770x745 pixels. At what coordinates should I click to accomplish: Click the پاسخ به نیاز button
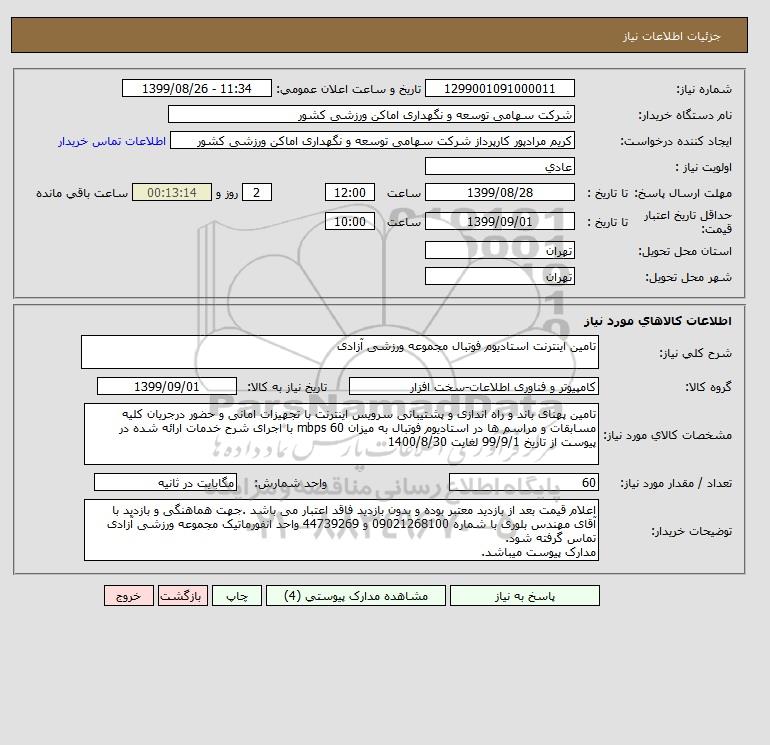pyautogui.click(x=524, y=596)
